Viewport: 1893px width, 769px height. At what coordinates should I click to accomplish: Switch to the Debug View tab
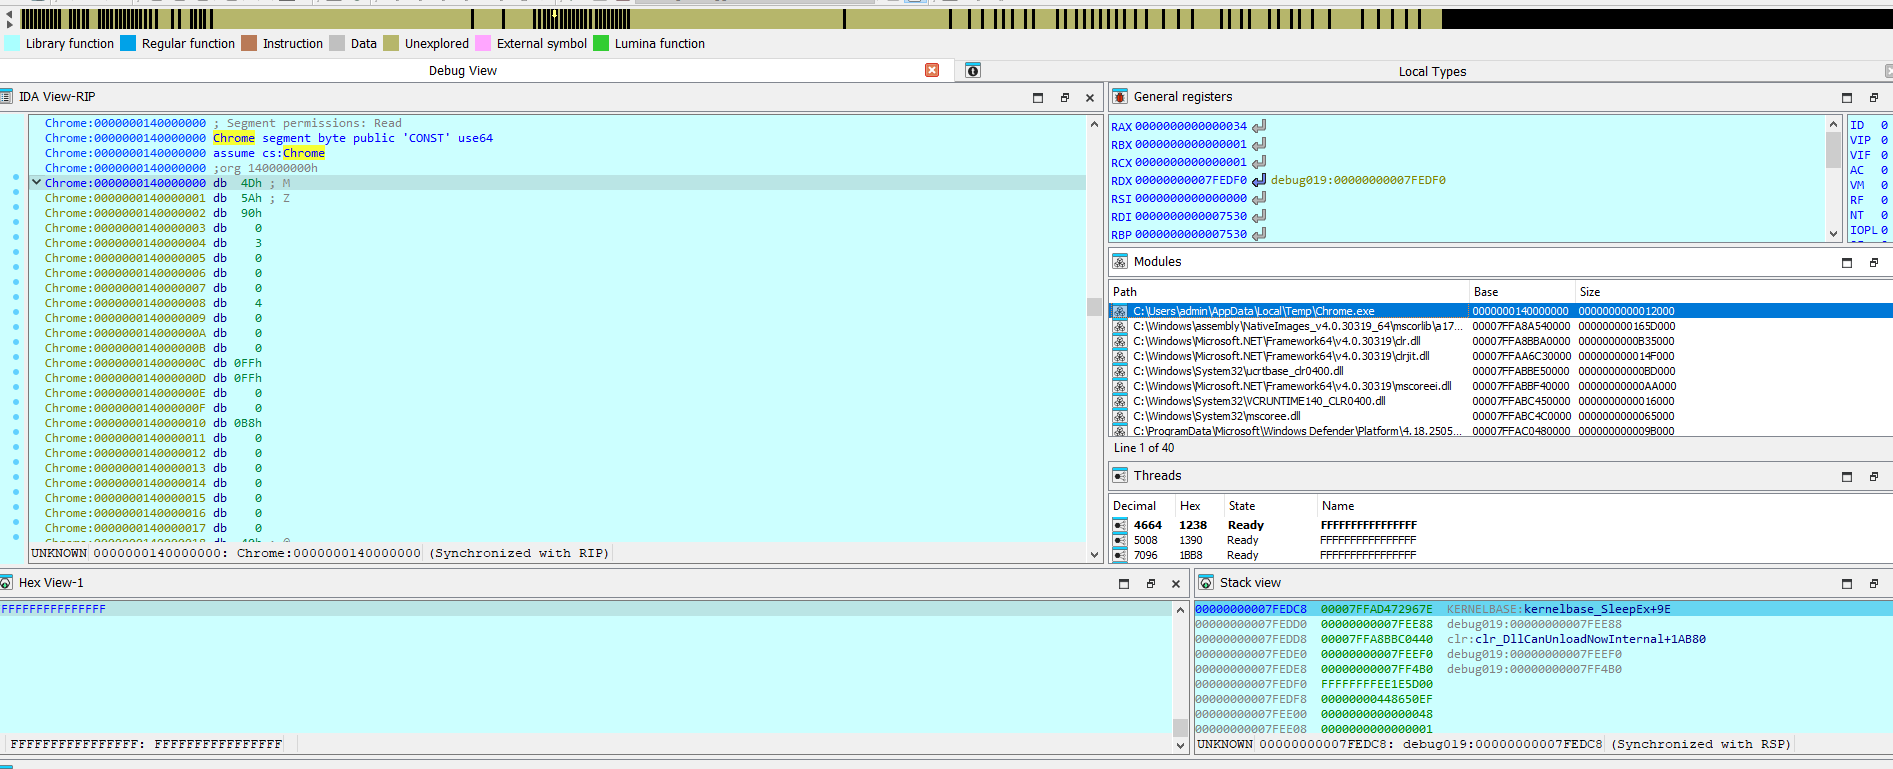coord(462,71)
